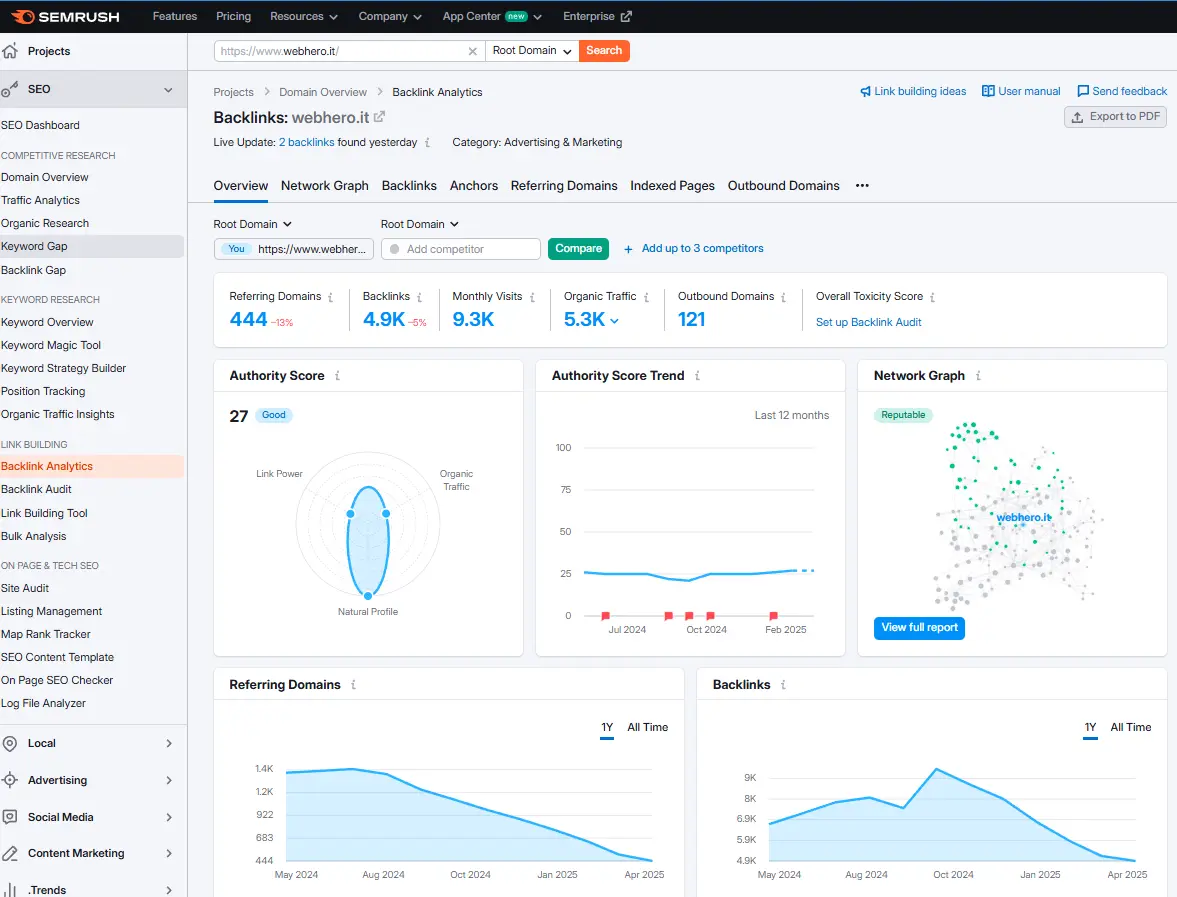Click Network Graph info icon
The image size is (1177, 897).
pos(978,375)
